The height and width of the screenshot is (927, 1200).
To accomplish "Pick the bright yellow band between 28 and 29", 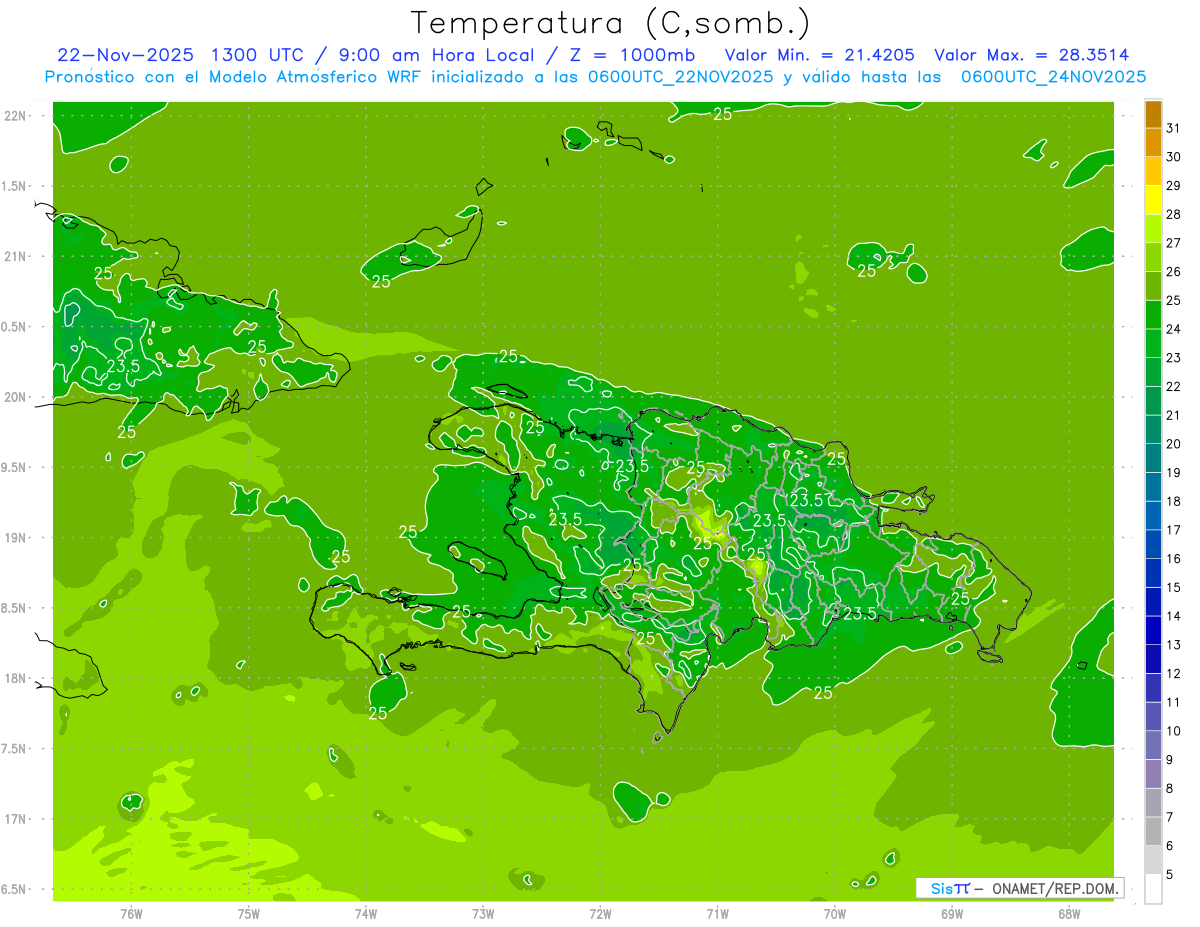I will pyautogui.click(x=1153, y=200).
